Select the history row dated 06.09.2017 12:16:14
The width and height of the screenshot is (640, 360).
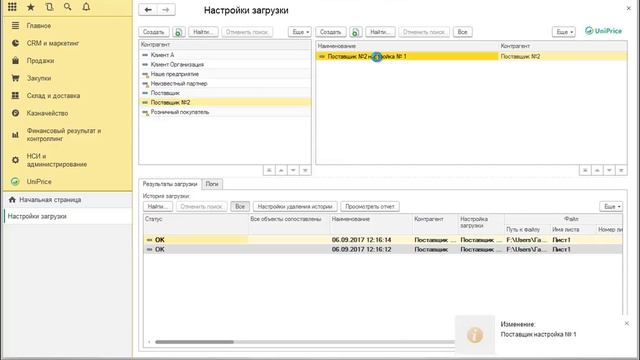click(x=383, y=240)
